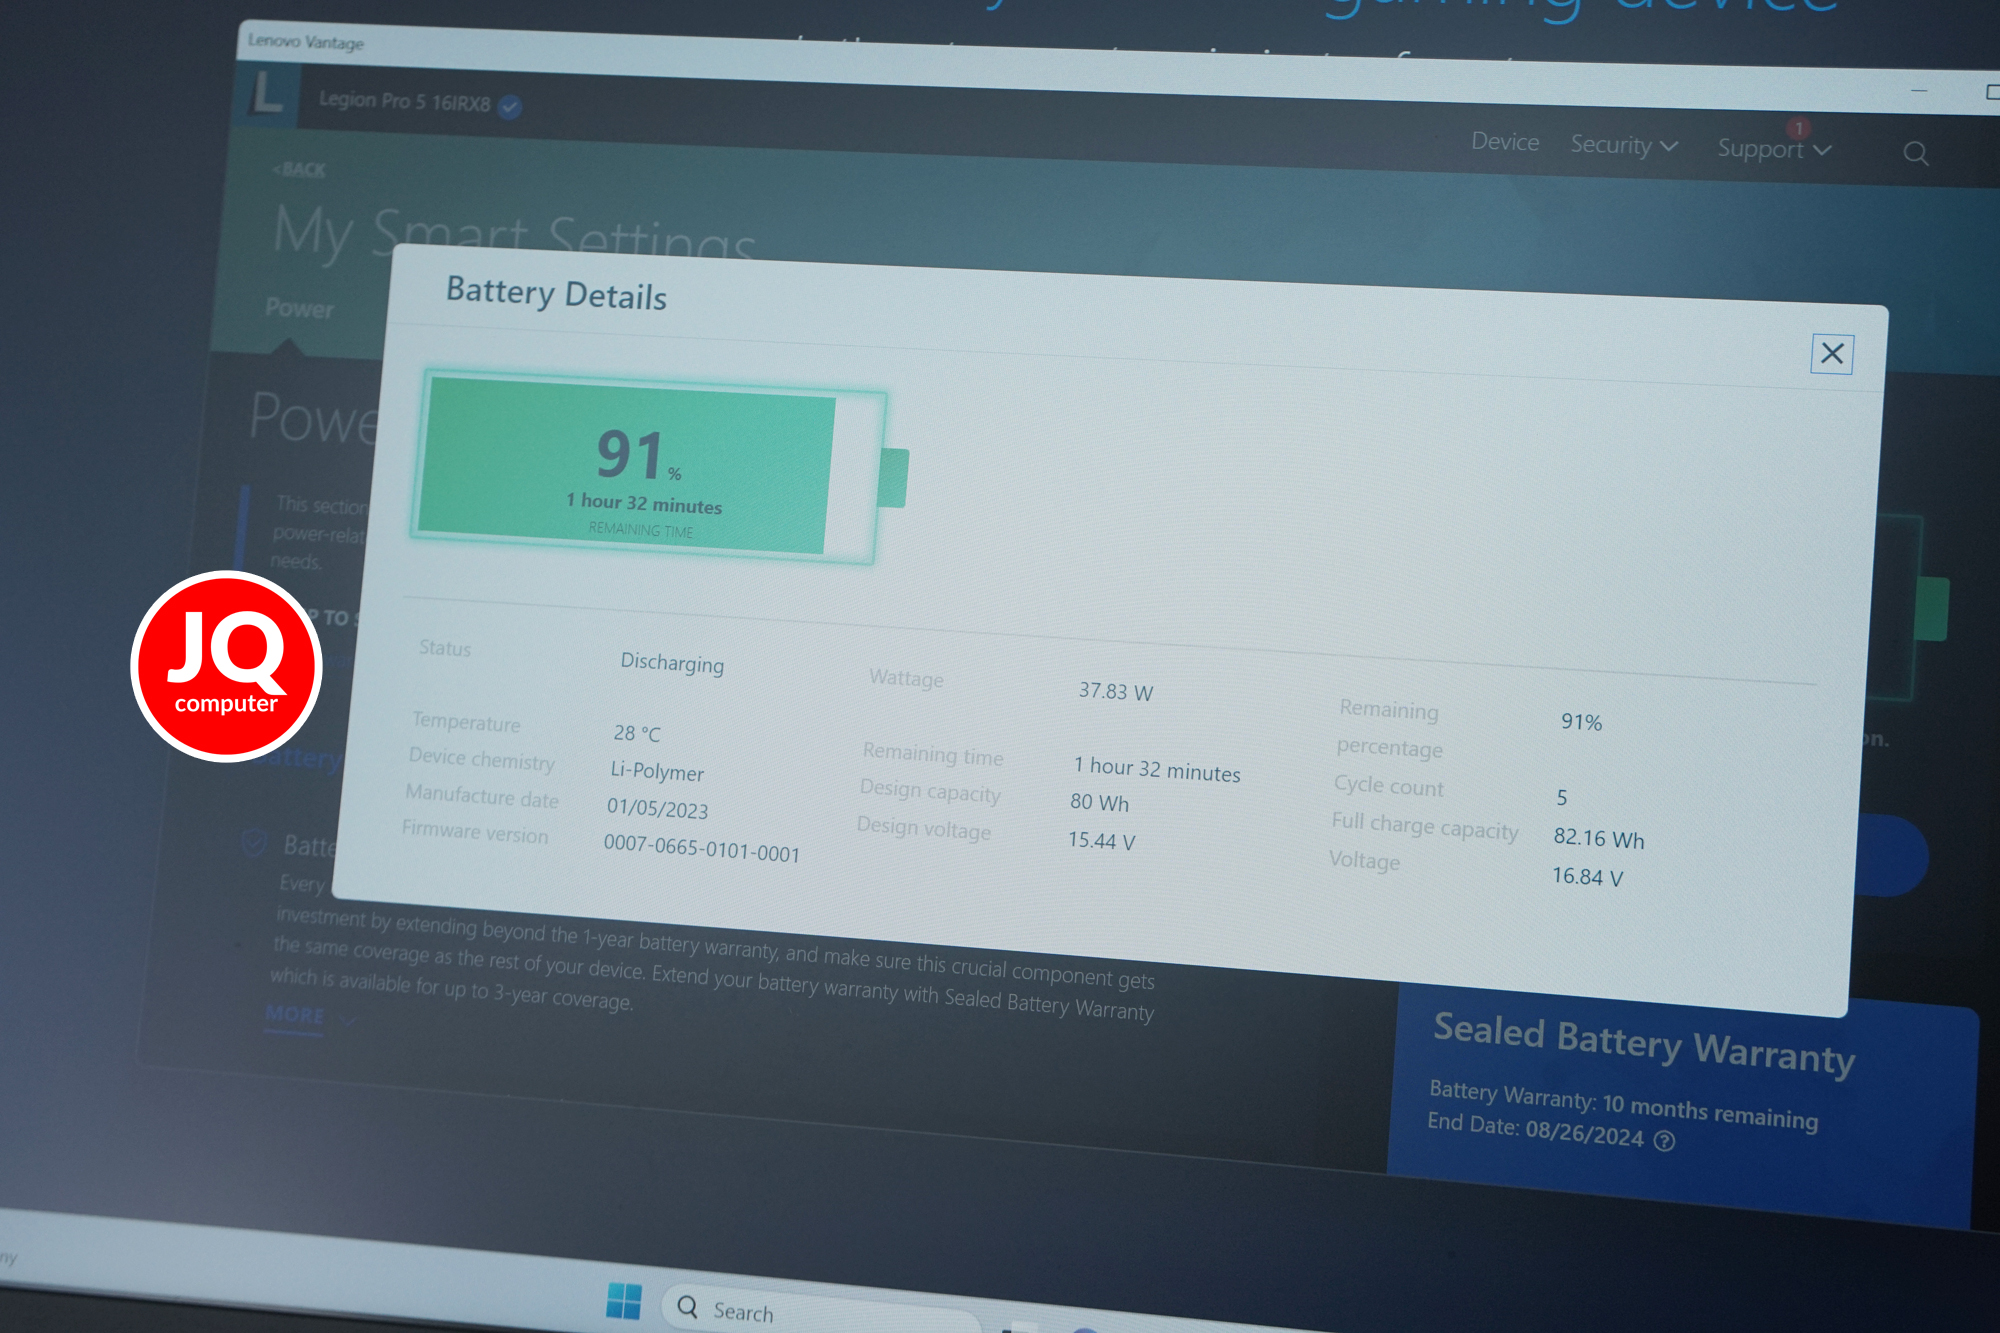Image resolution: width=2000 pixels, height=1333 pixels.
Task: Expand the Support dropdown menu
Action: pyautogui.click(x=1774, y=149)
